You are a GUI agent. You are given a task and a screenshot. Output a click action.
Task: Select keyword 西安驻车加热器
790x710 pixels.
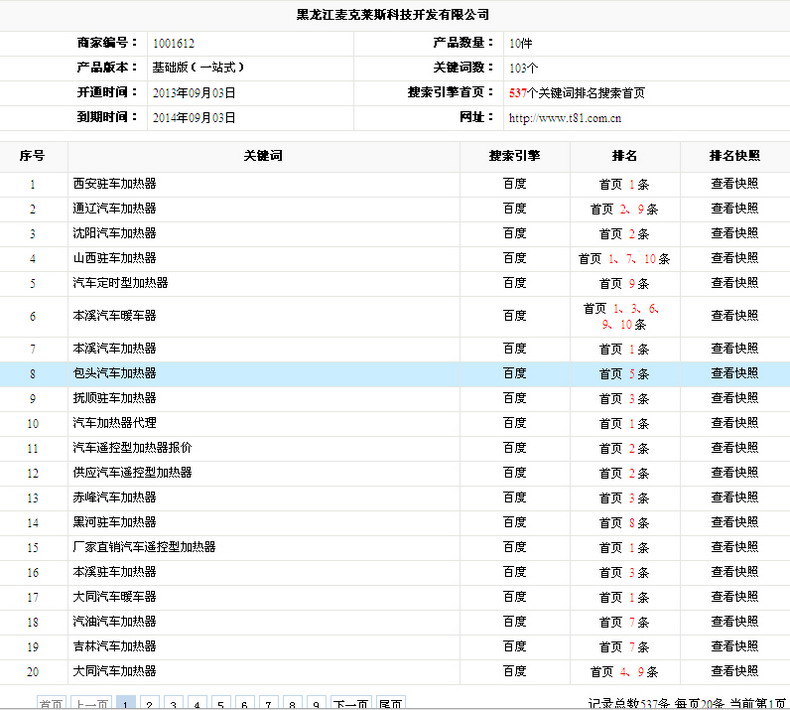[x=114, y=184]
